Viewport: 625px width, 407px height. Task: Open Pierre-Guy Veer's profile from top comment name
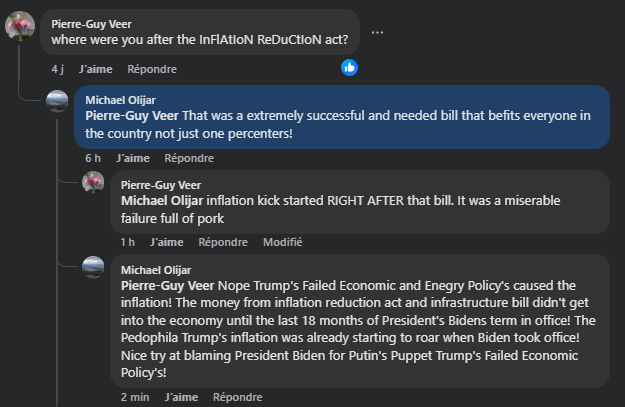(x=91, y=23)
